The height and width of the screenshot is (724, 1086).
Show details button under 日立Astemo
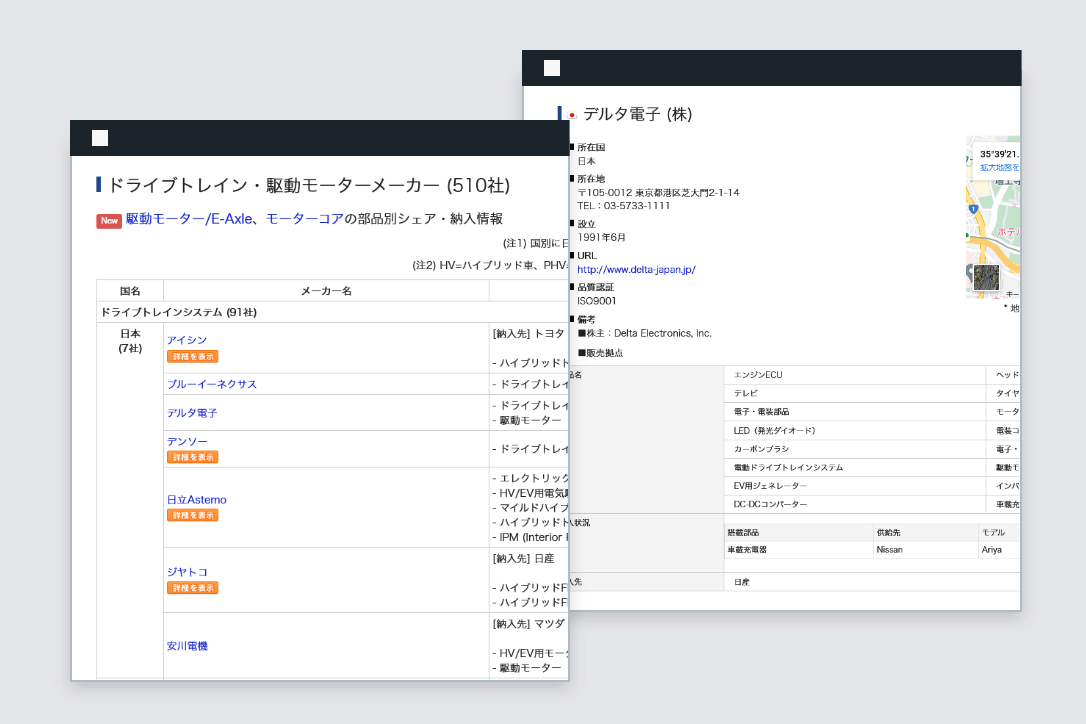pyautogui.click(x=193, y=515)
